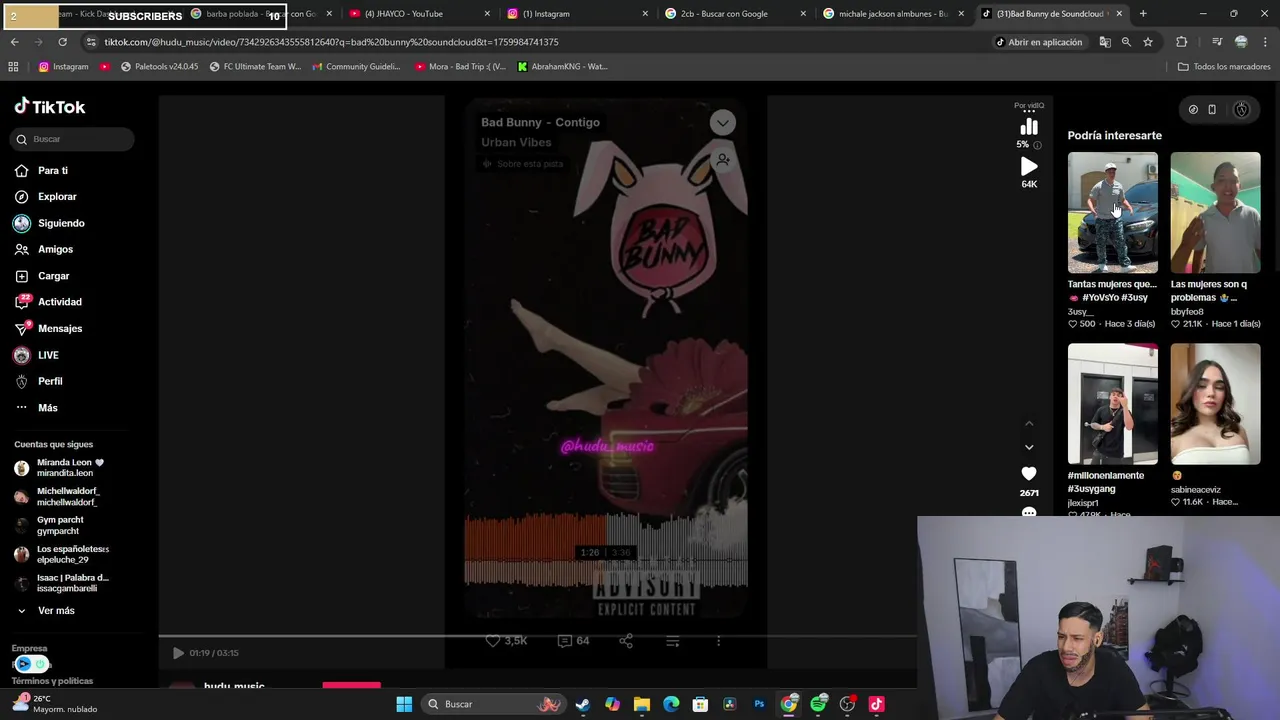Open Las mujeres son q problemas thumbnail
Viewport: 1280px width, 720px height.
1215,212
